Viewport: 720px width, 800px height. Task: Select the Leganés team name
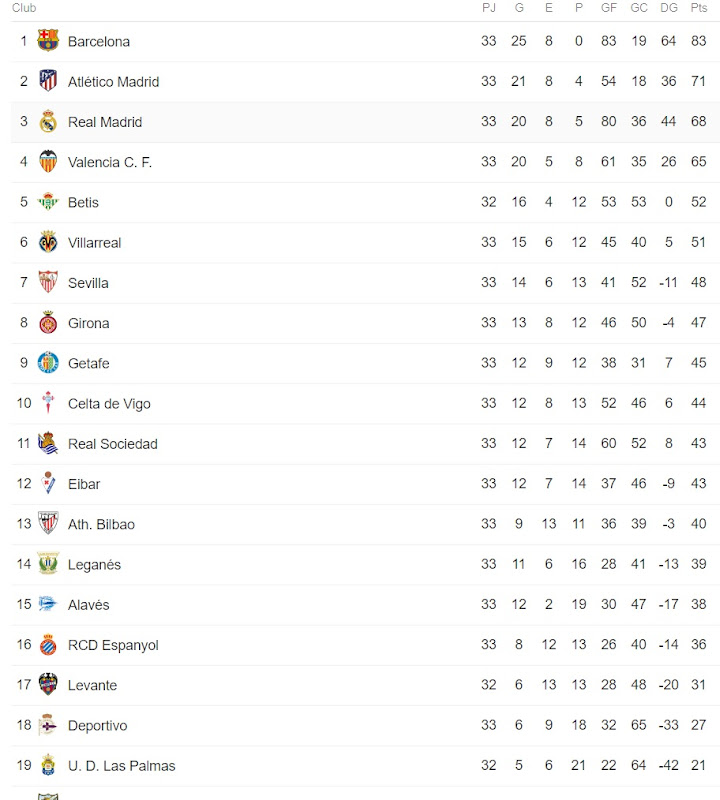coord(94,565)
